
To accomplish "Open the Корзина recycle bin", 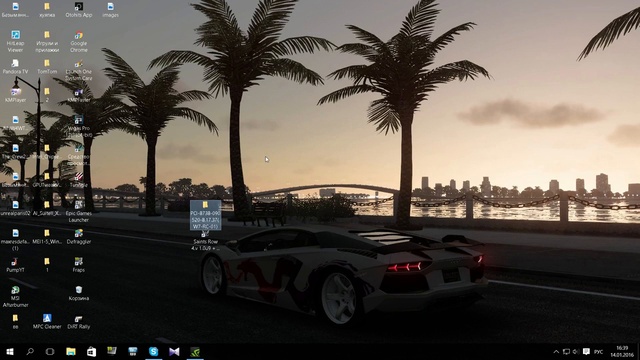I will tap(79, 293).
